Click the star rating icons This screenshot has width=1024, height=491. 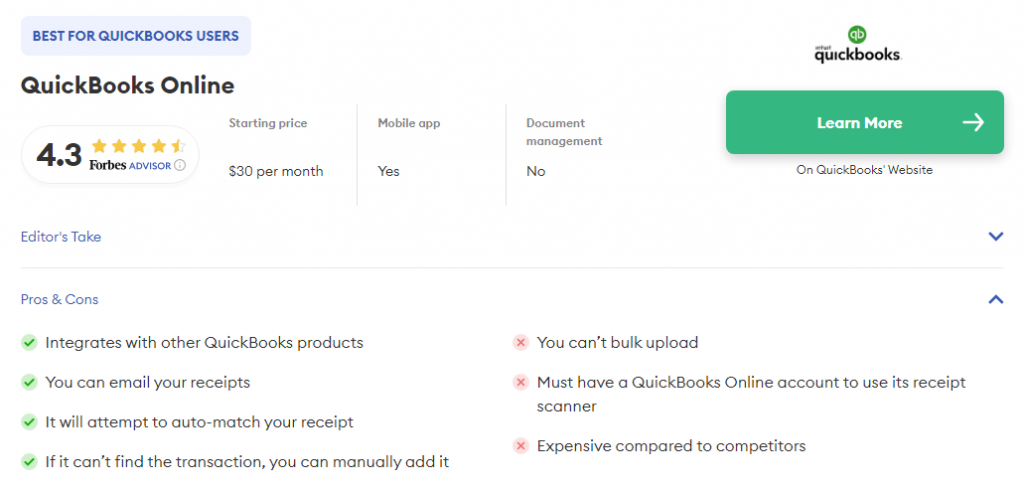(x=138, y=146)
